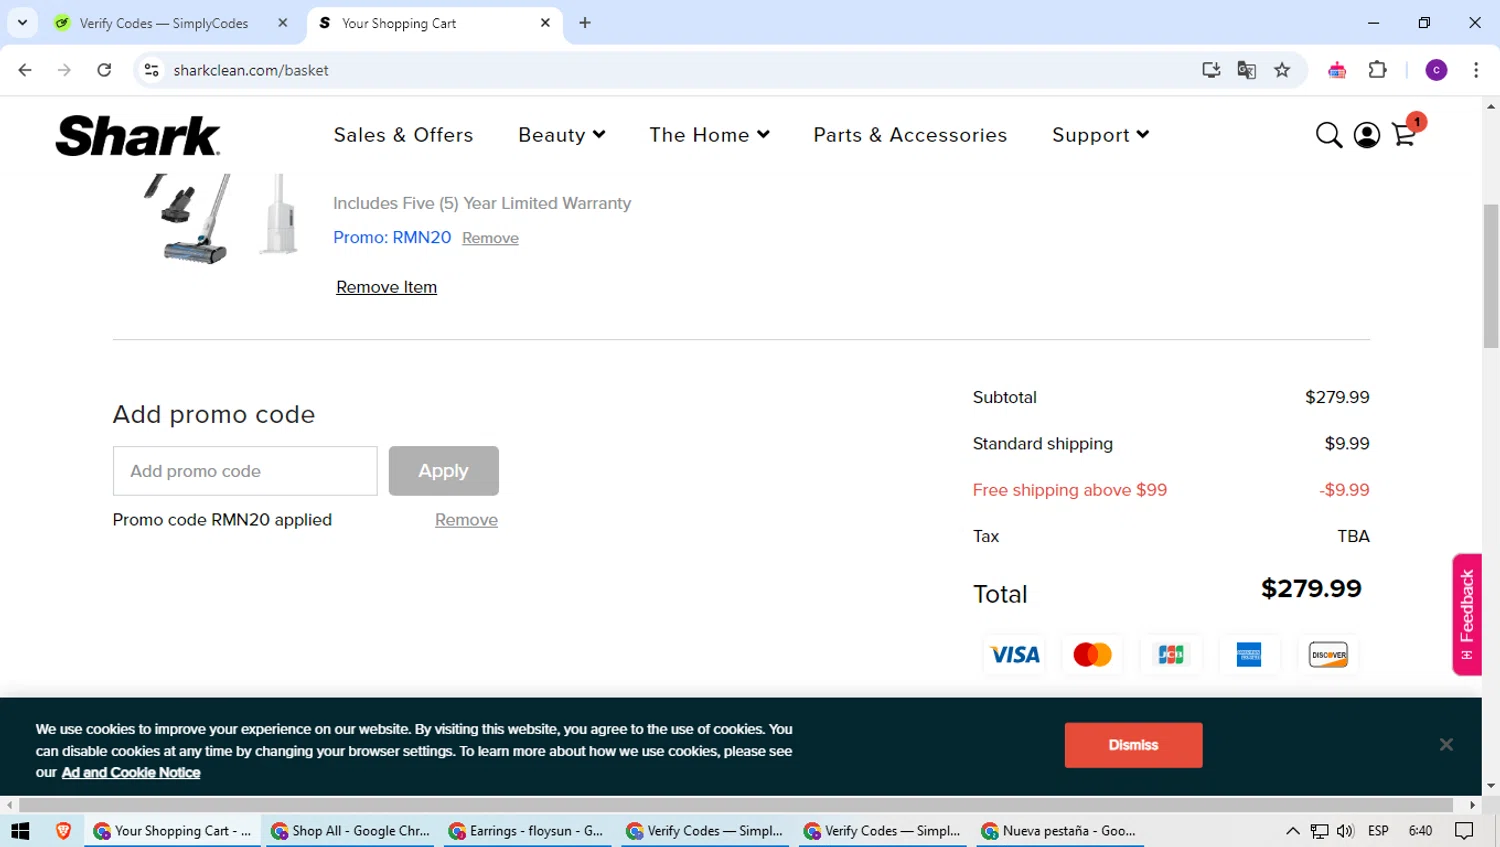Dismiss the cookie notice
The width and height of the screenshot is (1500, 847).
(x=1133, y=745)
